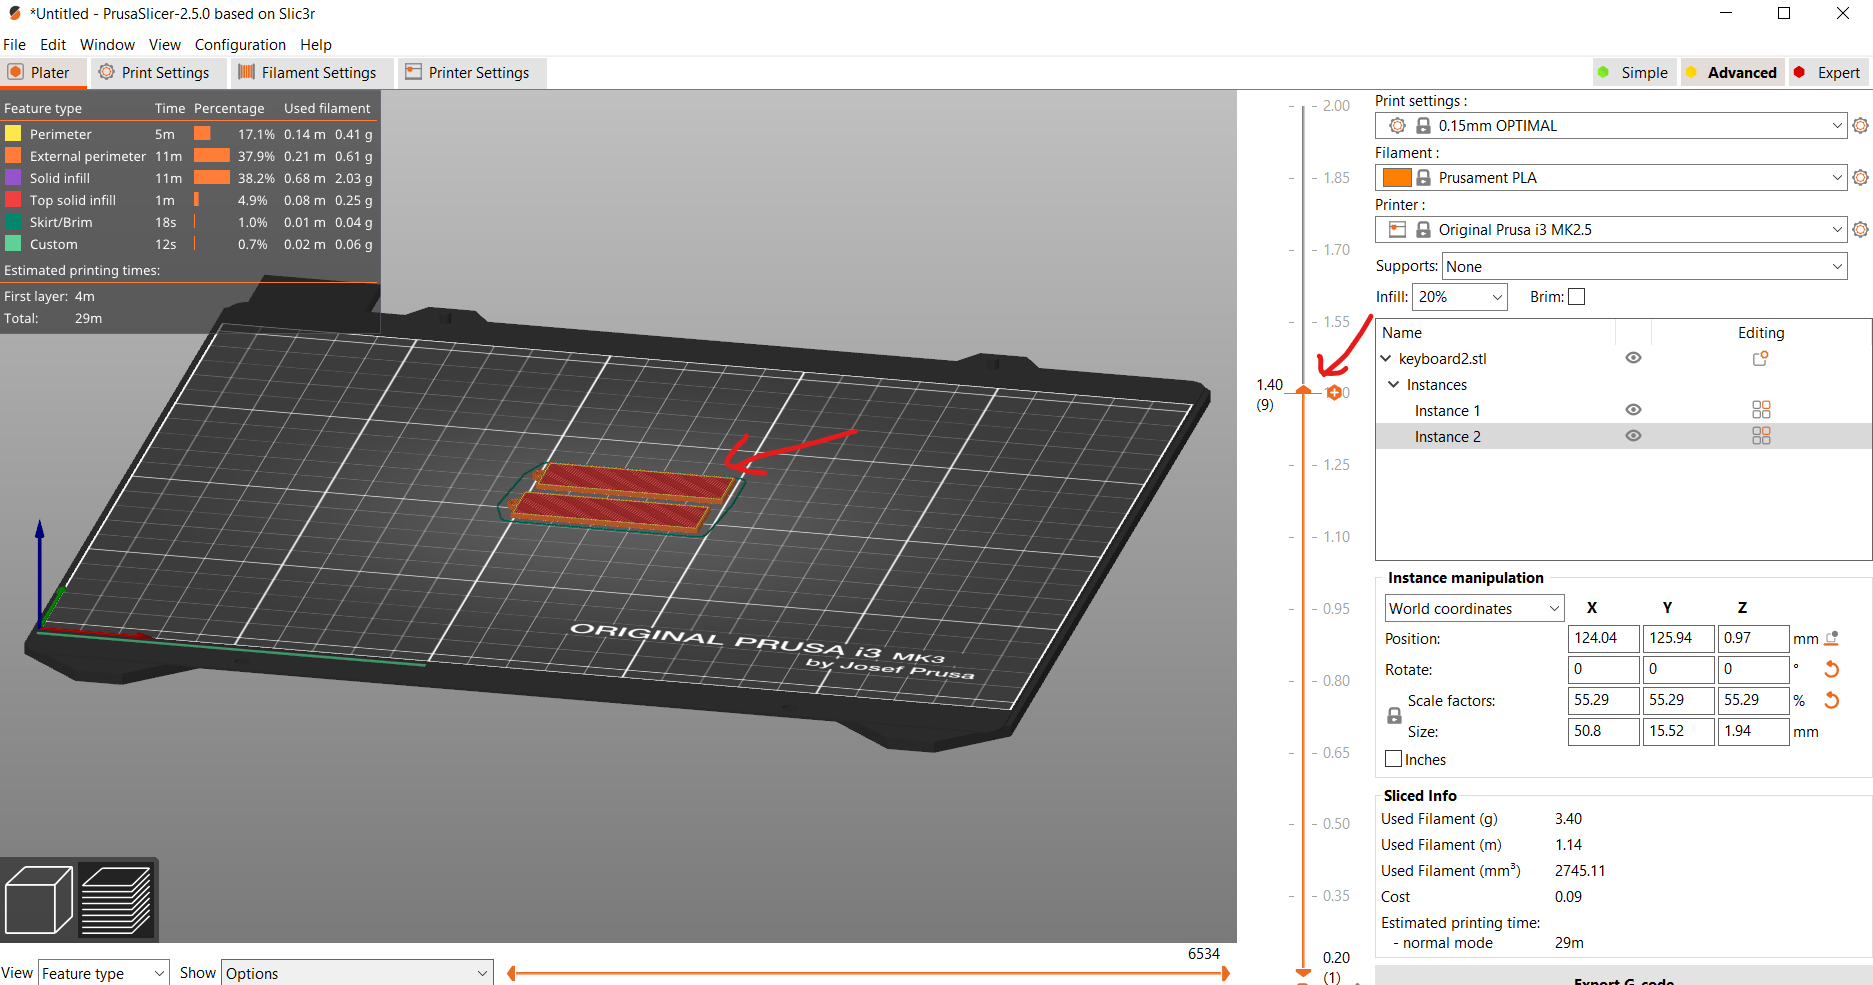Image resolution: width=1873 pixels, height=985 pixels.
Task: Switch to the 3D editor cube view
Action: (x=38, y=900)
